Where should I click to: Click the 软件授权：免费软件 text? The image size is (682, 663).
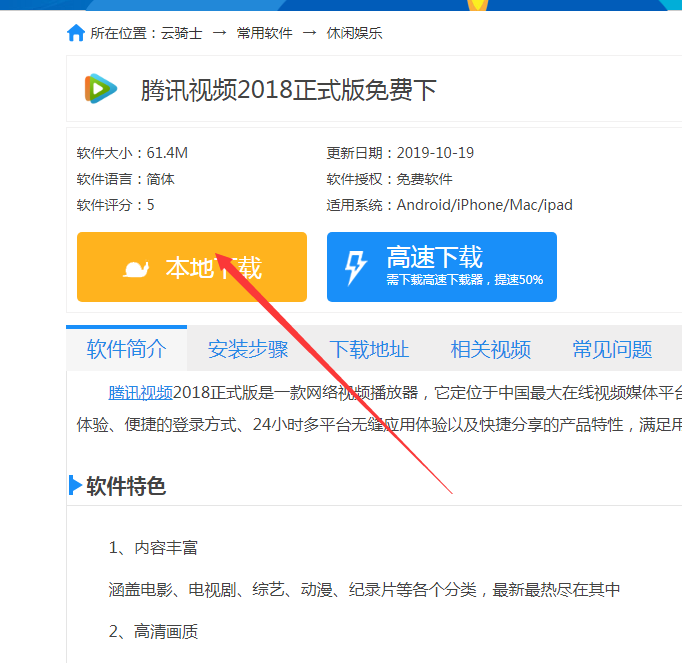click(390, 179)
